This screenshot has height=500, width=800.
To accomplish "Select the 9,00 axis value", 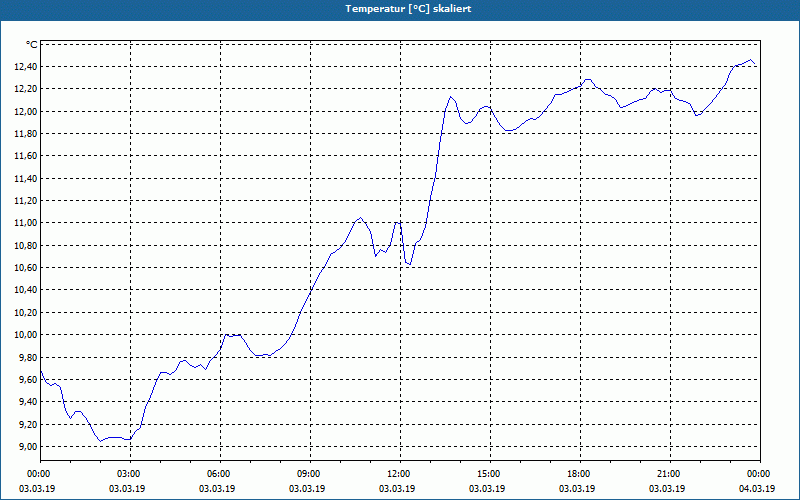I will 28,446.
